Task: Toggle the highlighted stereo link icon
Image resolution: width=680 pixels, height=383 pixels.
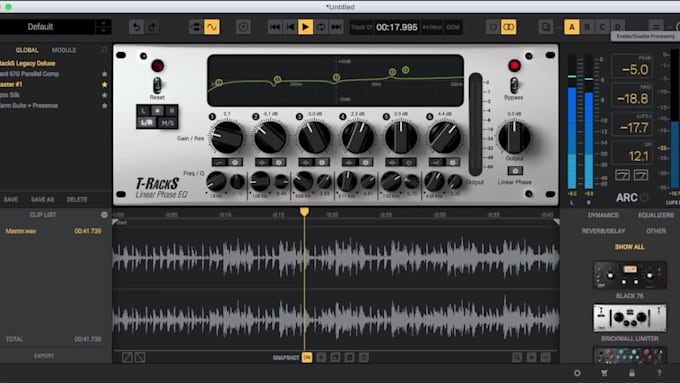Action: click(x=509, y=27)
